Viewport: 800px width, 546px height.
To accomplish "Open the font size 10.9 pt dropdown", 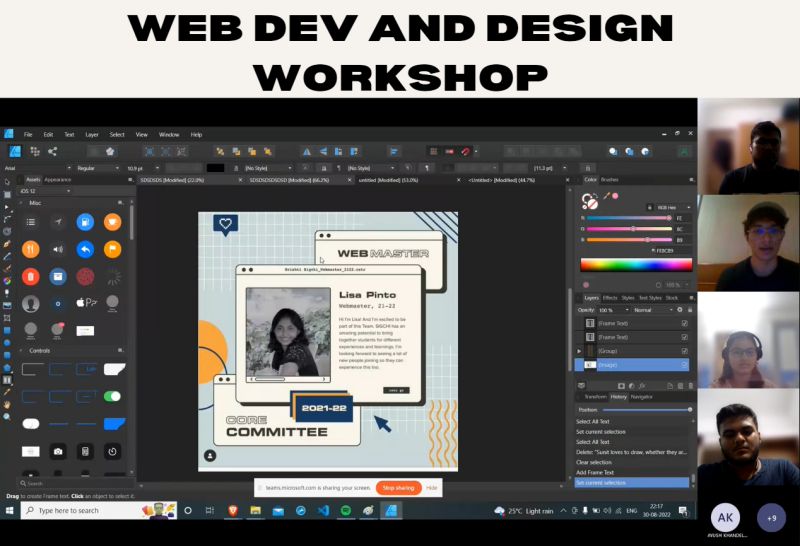I will tap(143, 168).
